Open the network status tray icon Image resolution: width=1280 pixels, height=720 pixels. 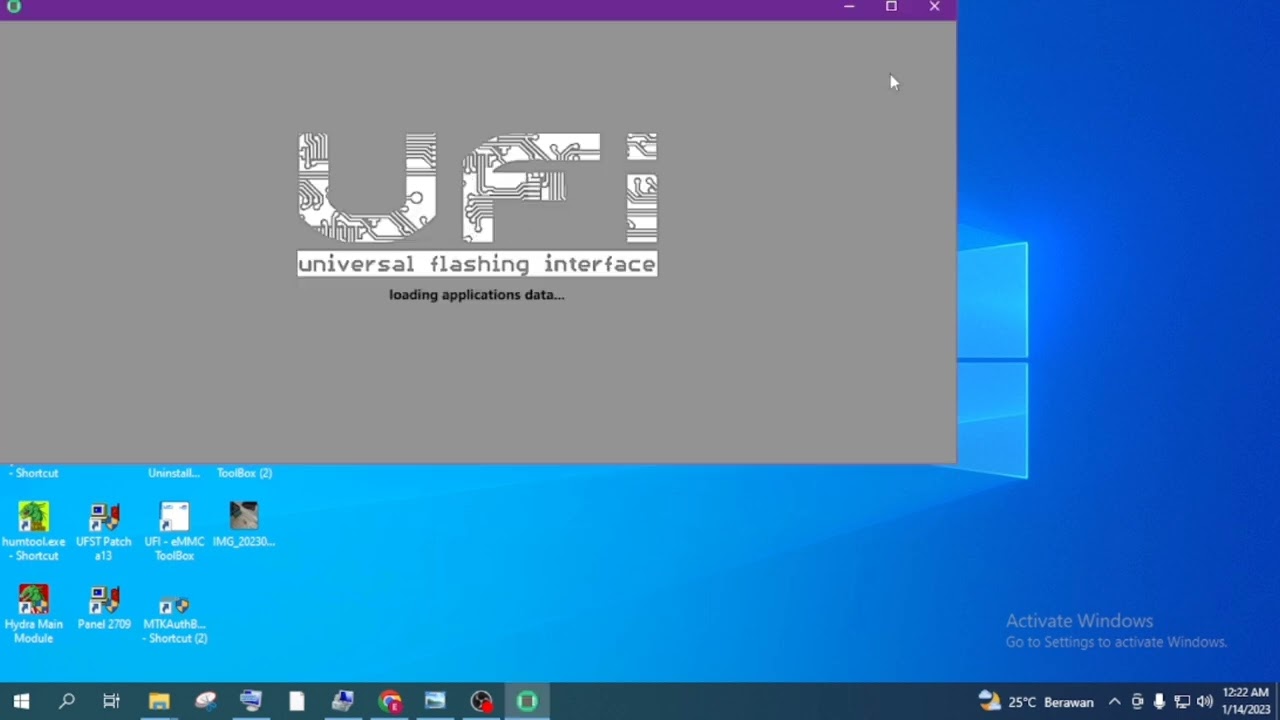tap(1182, 701)
